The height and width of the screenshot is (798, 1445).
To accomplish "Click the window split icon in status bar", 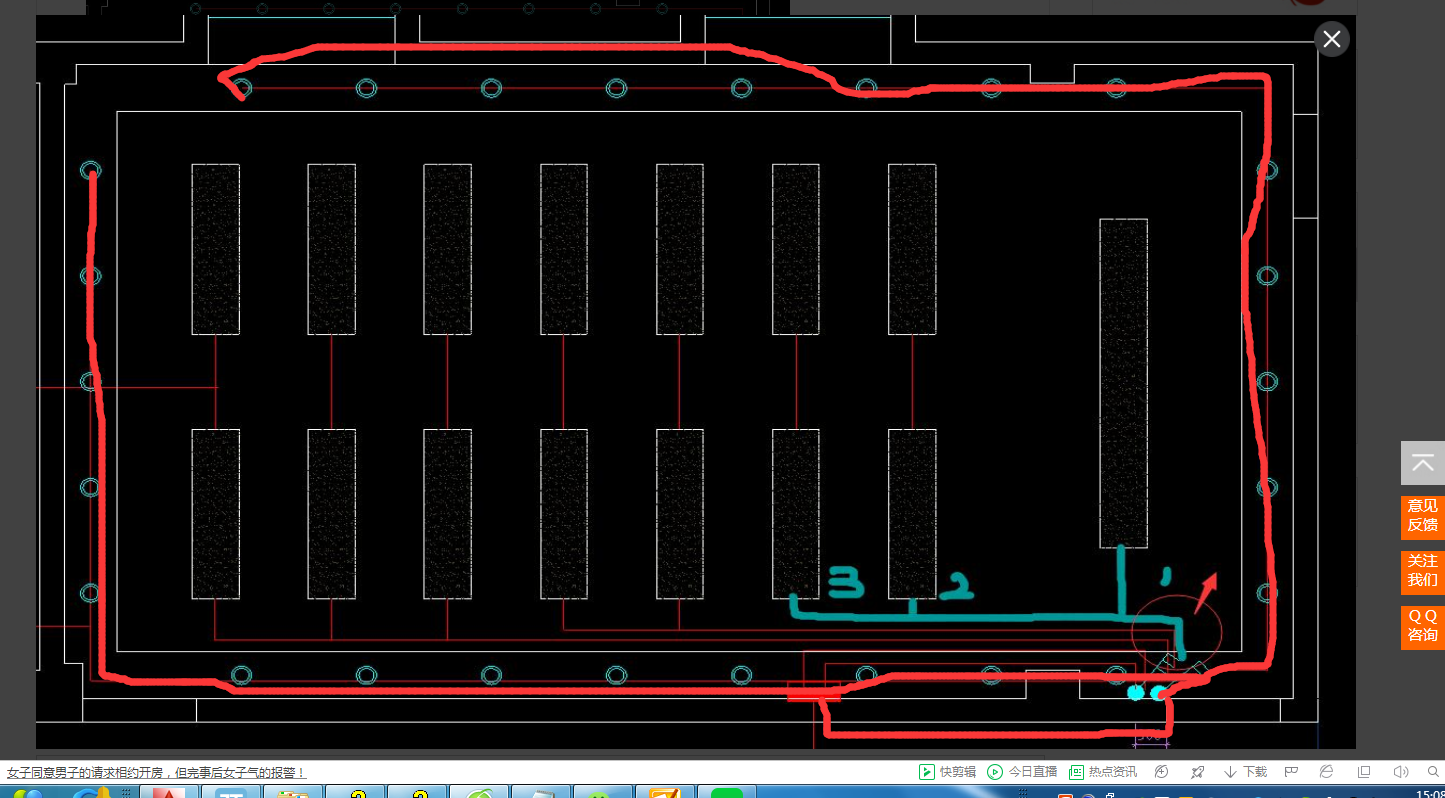I will pos(1364,772).
